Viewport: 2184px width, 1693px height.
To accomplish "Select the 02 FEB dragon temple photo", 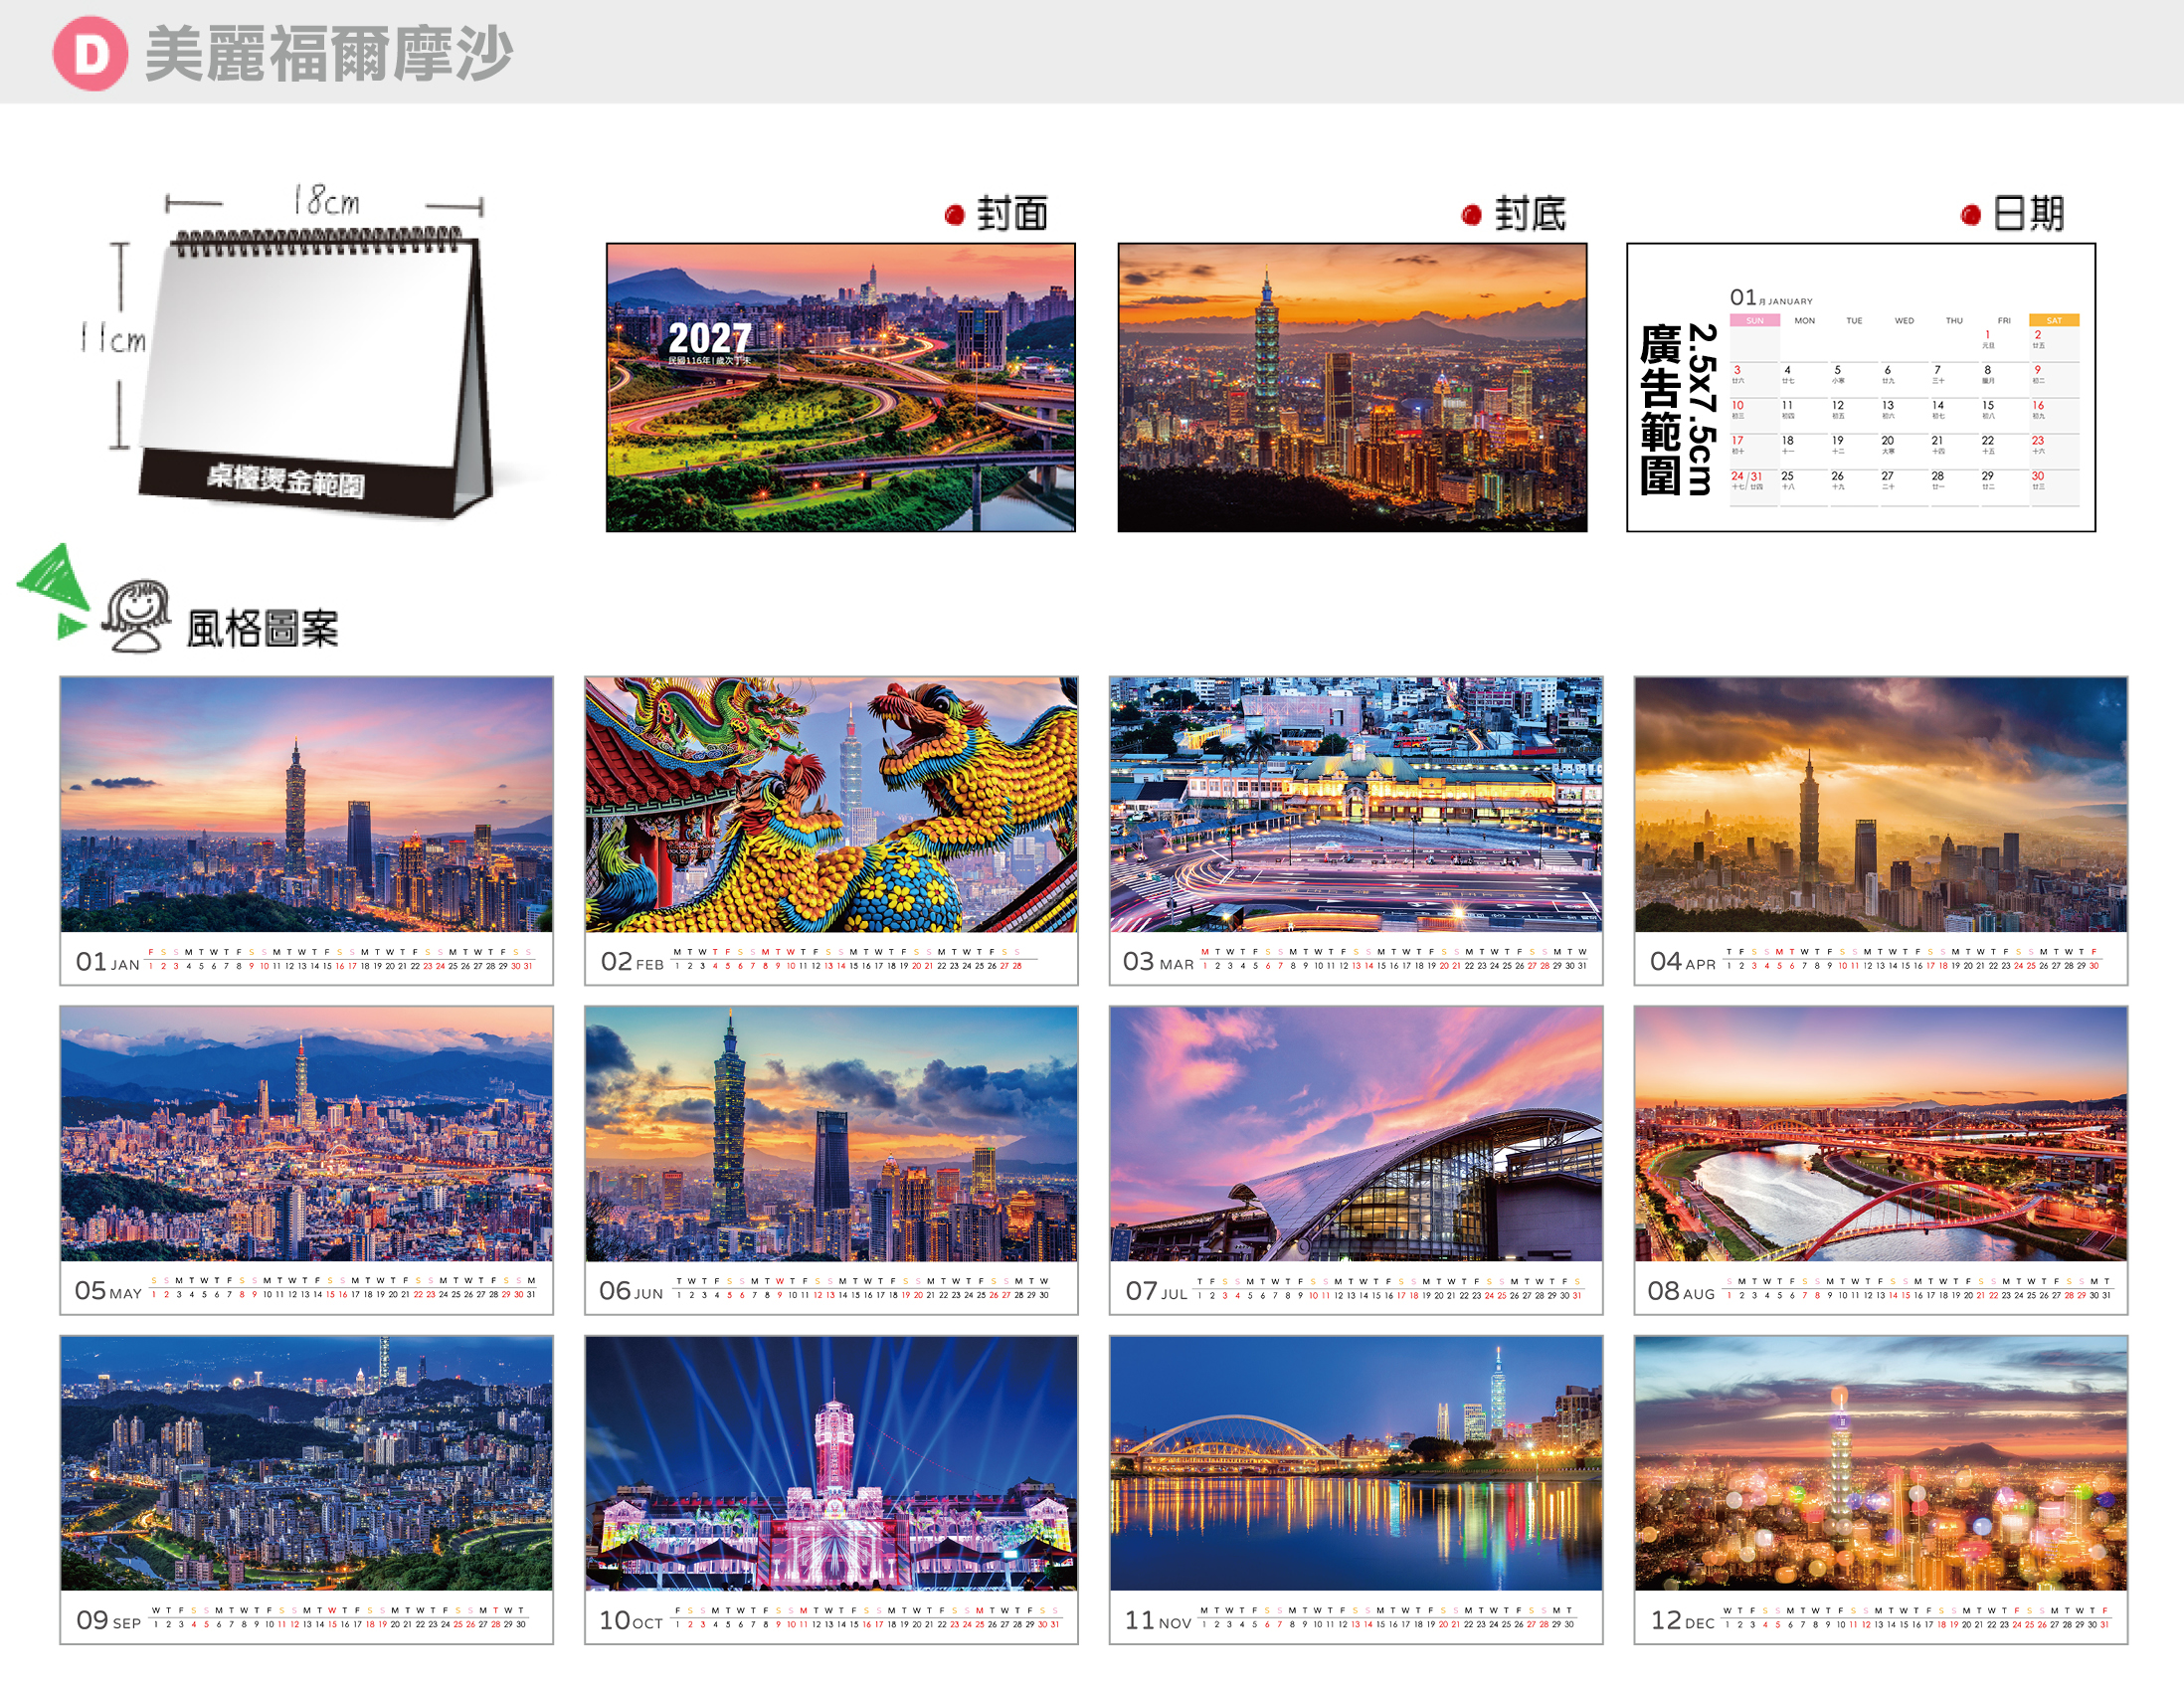I will coord(831,804).
